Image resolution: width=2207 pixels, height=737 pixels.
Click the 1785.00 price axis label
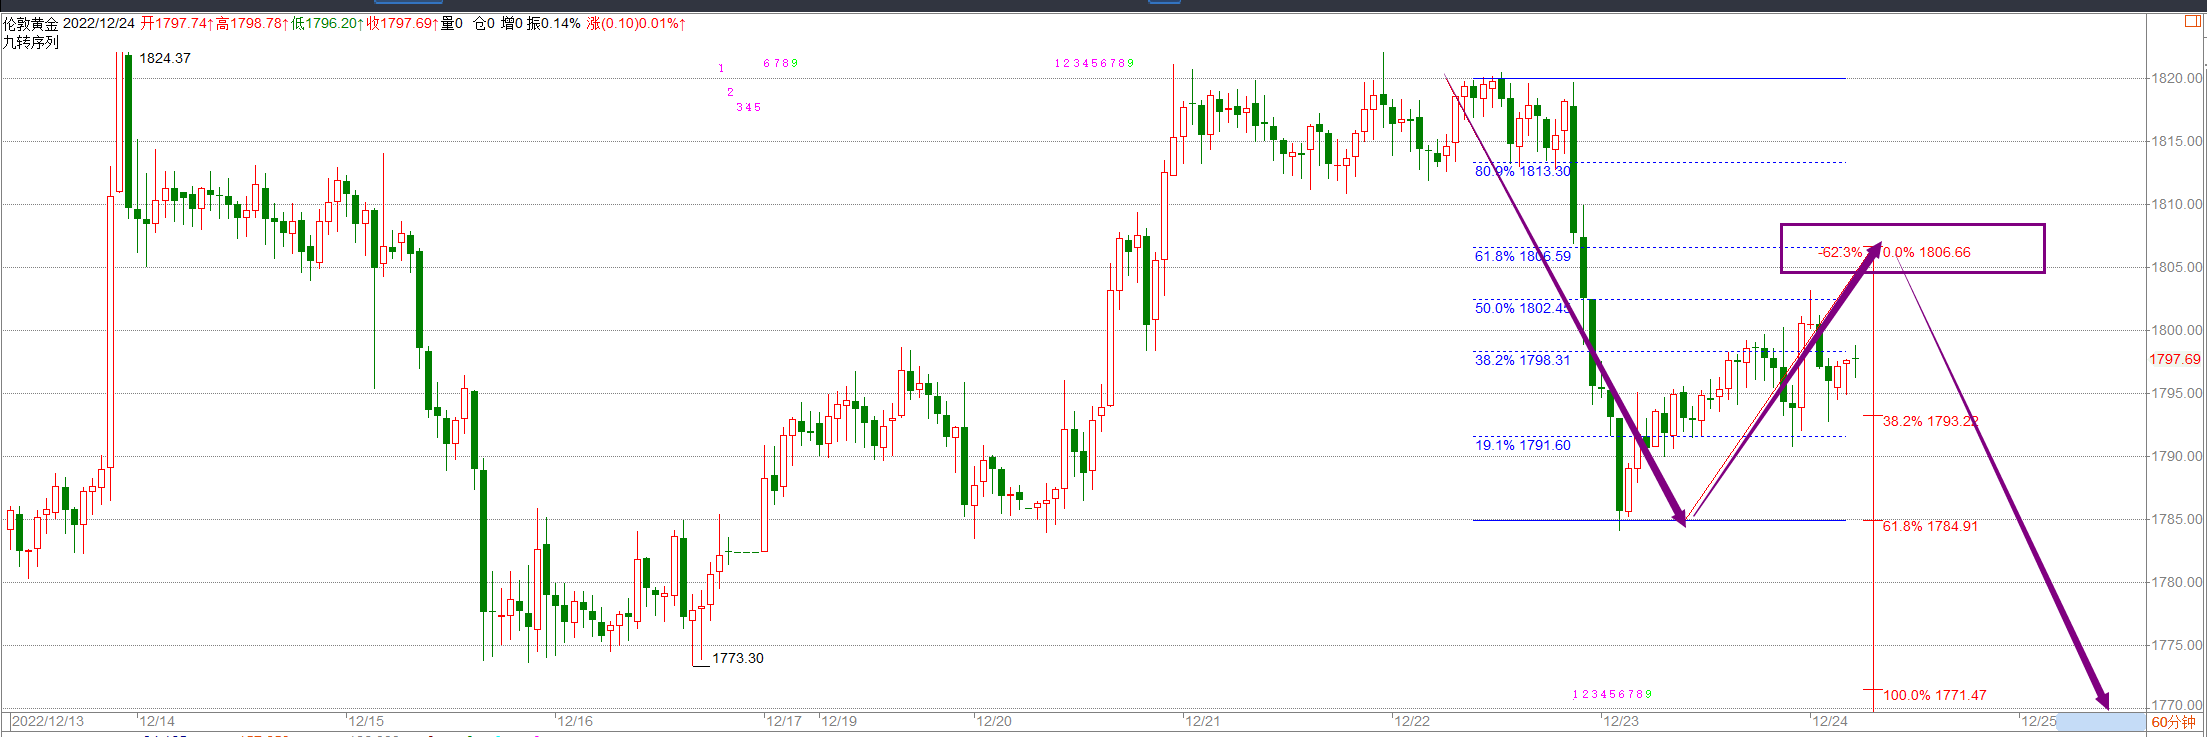(2176, 519)
